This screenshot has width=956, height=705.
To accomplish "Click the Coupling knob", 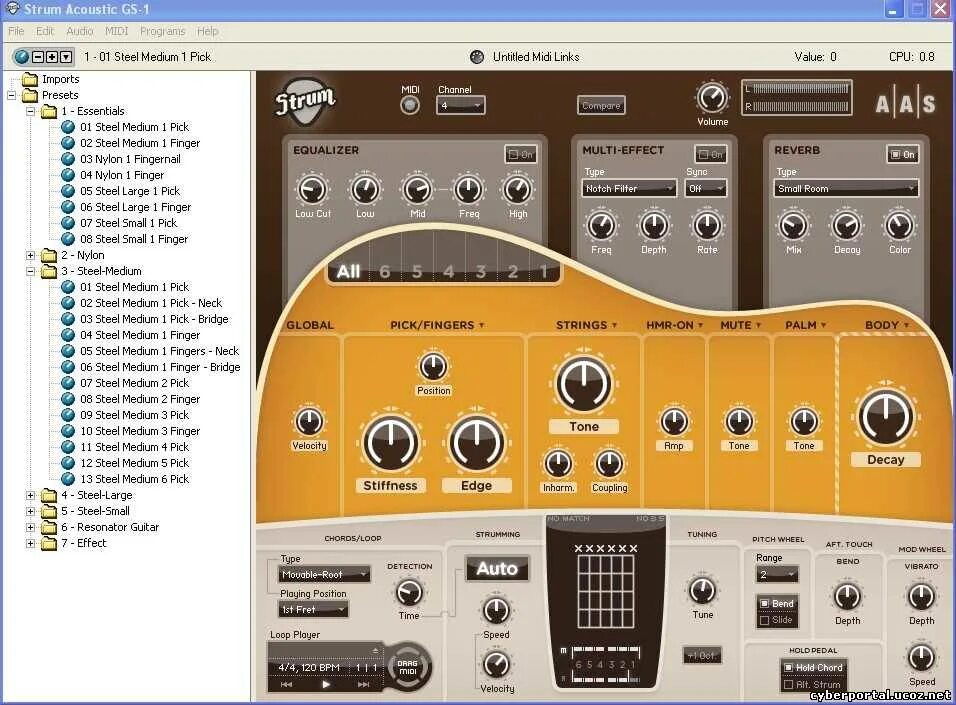I will click(x=608, y=464).
